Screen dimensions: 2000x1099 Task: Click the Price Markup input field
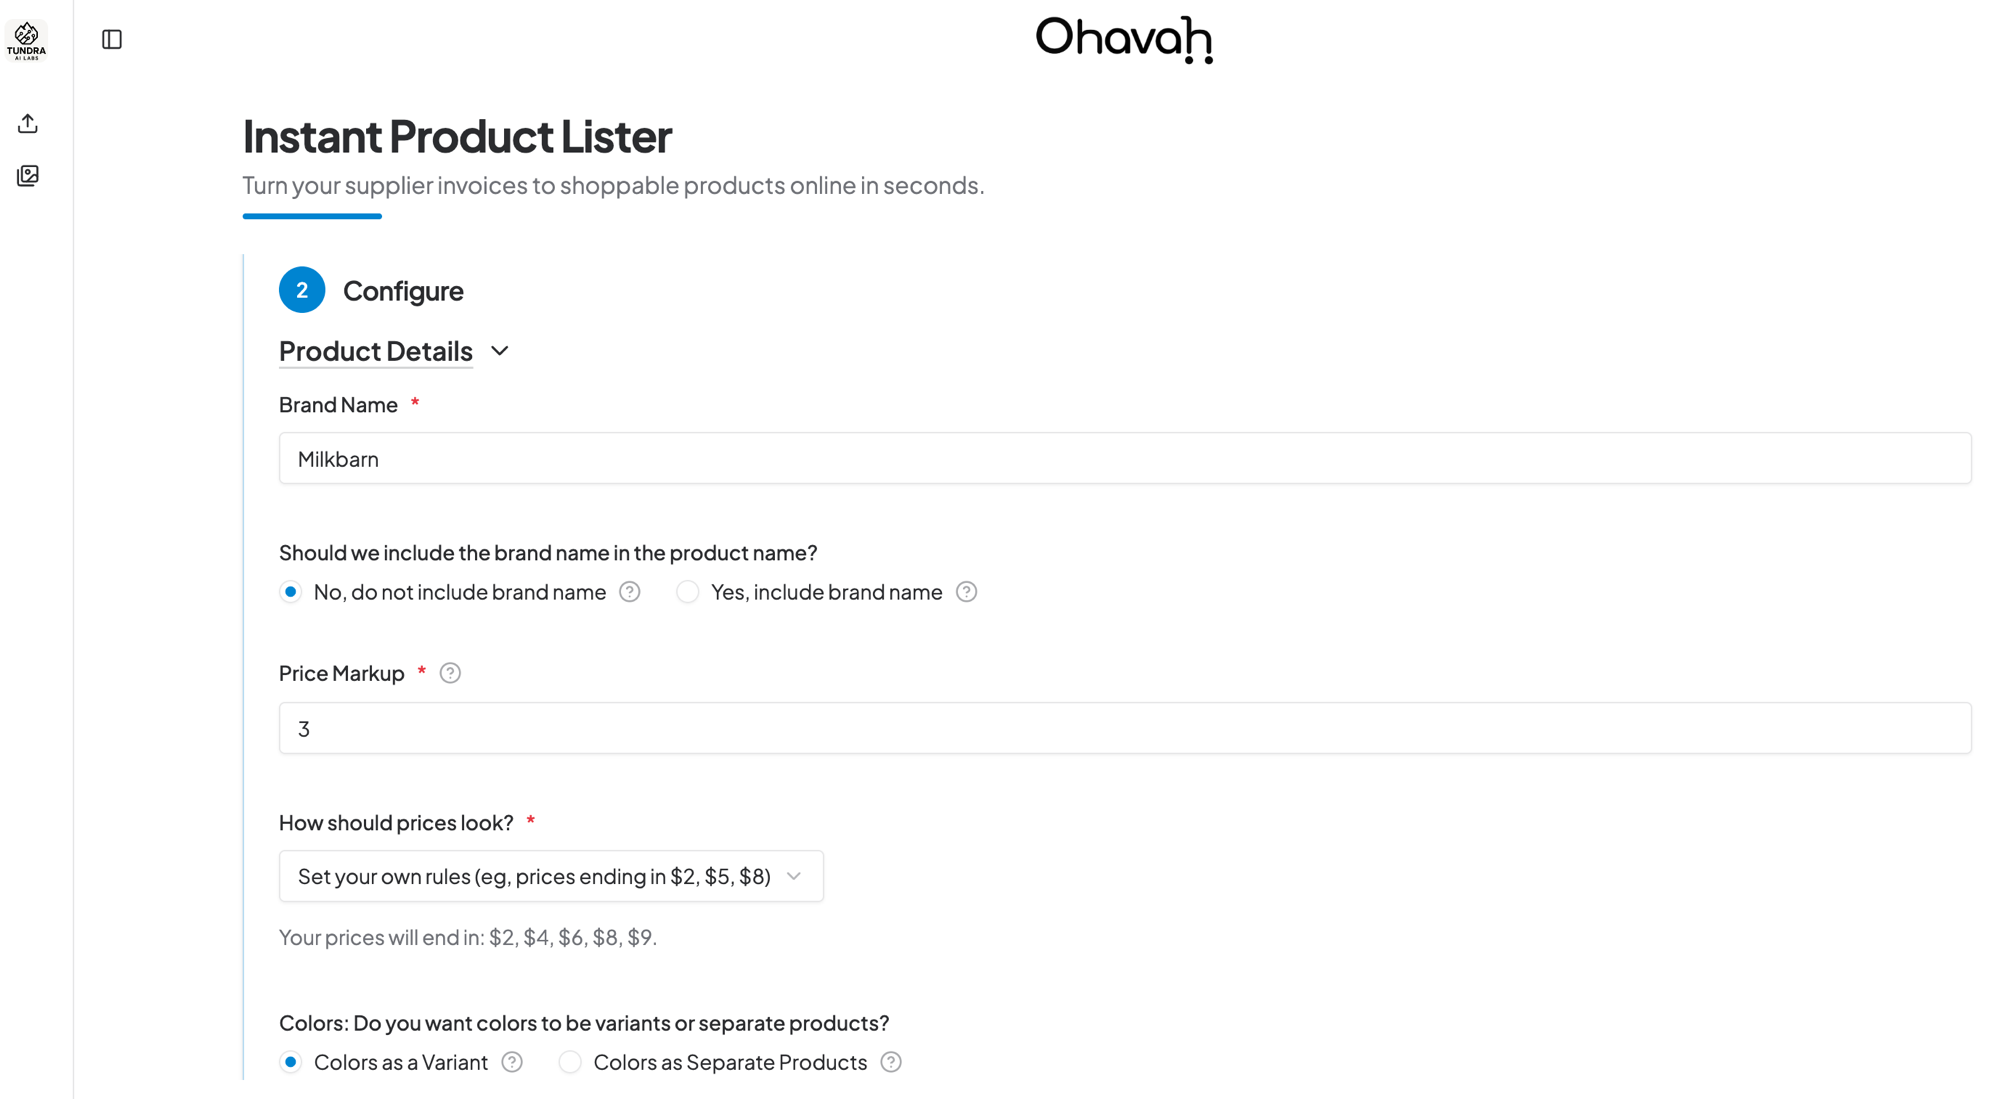[x=1124, y=728]
